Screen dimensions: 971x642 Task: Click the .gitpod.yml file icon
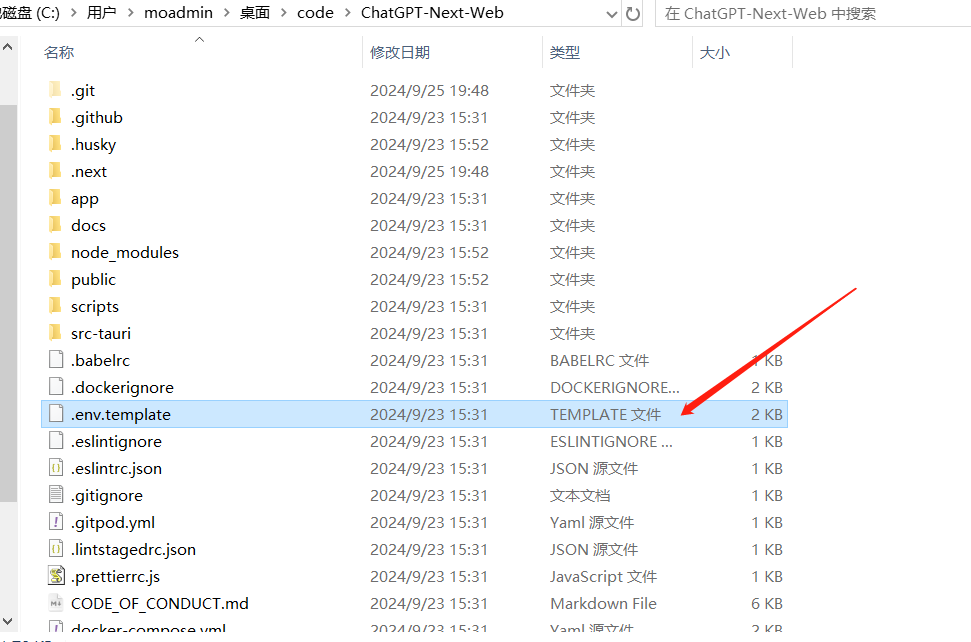(x=56, y=522)
